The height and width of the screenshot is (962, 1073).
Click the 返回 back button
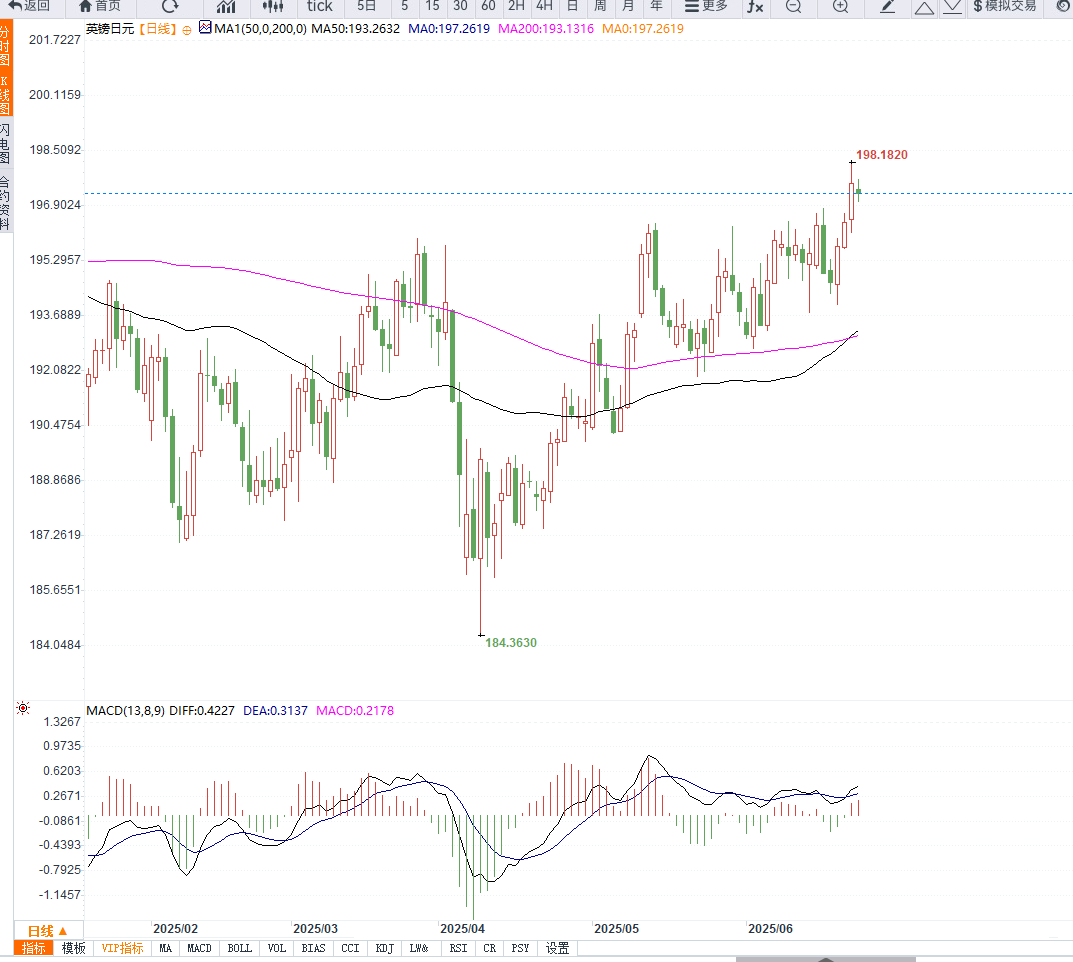(30, 6)
